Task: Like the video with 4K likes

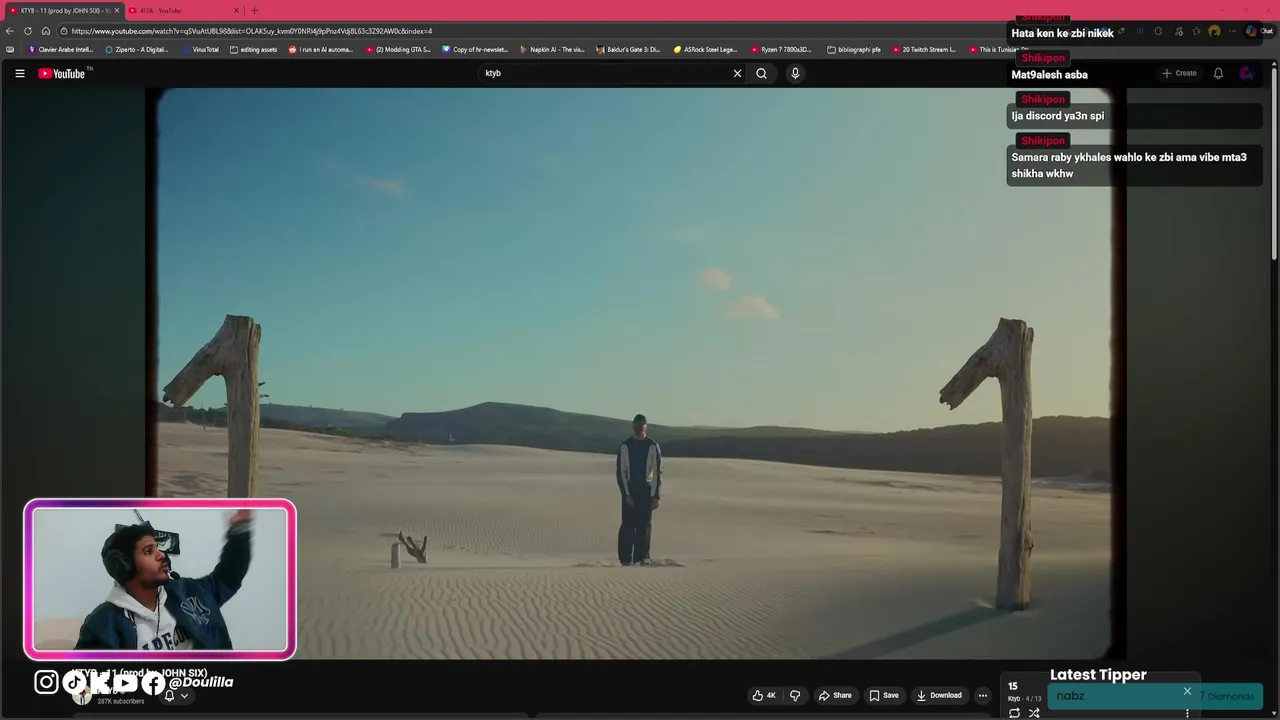Action: pos(764,695)
